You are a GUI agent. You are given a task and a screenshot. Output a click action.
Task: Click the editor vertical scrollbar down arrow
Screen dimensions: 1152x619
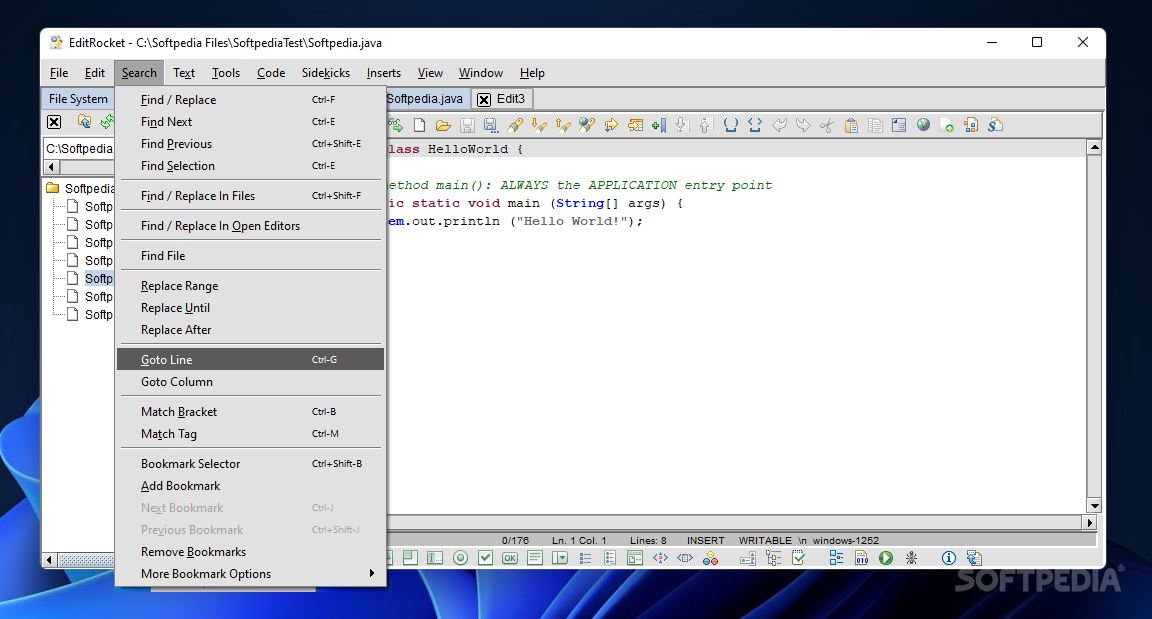(1094, 505)
